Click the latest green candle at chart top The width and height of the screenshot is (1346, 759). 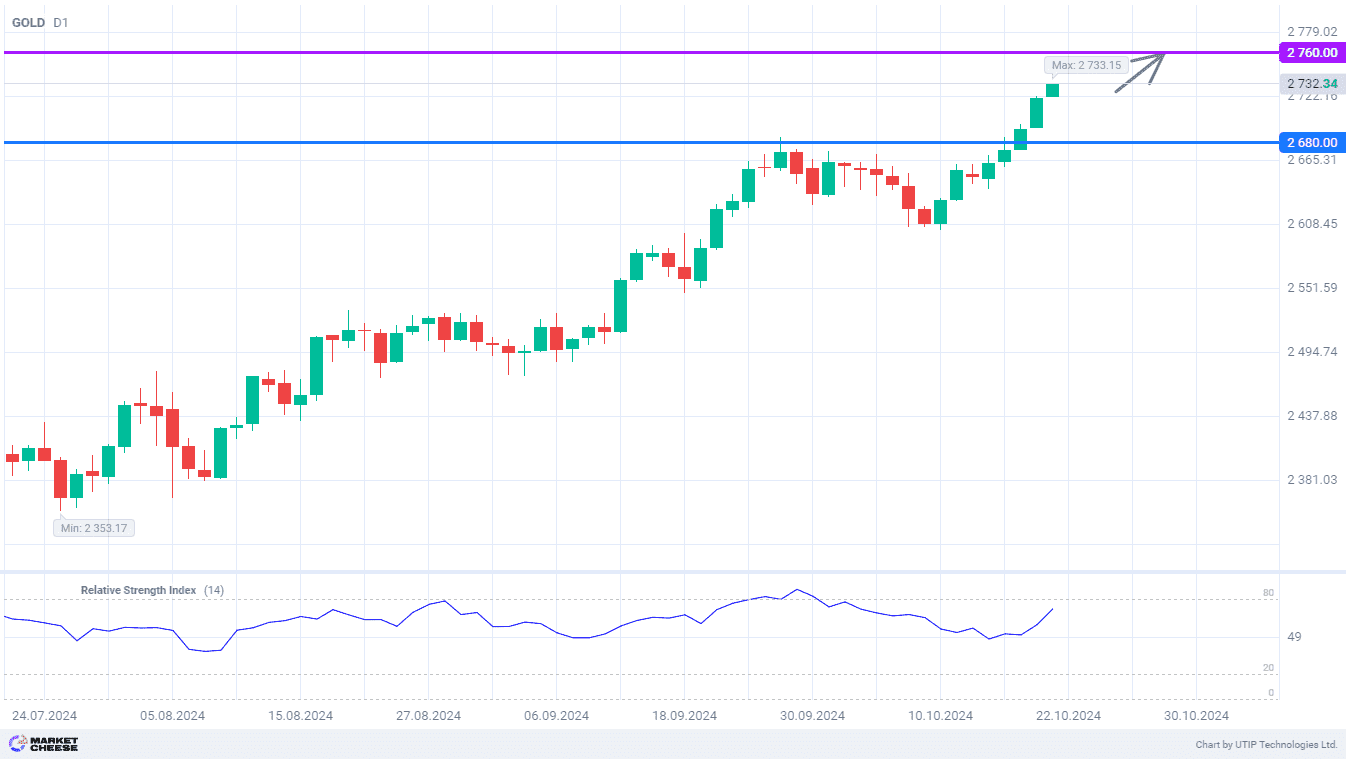[x=1052, y=90]
